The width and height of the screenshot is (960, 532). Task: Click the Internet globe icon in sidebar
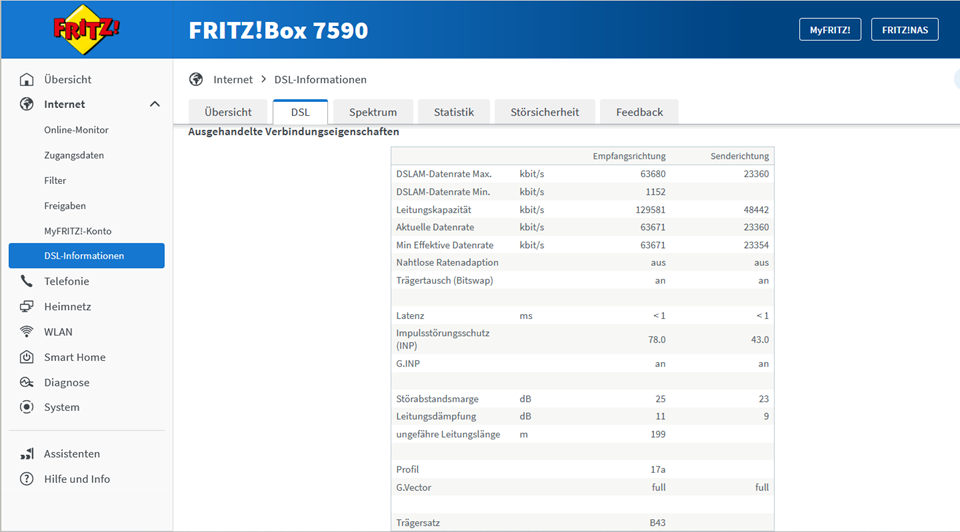[x=26, y=104]
